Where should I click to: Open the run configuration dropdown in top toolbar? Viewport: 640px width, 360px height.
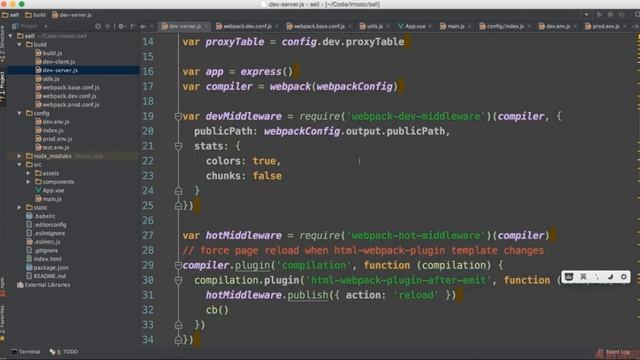coord(587,15)
